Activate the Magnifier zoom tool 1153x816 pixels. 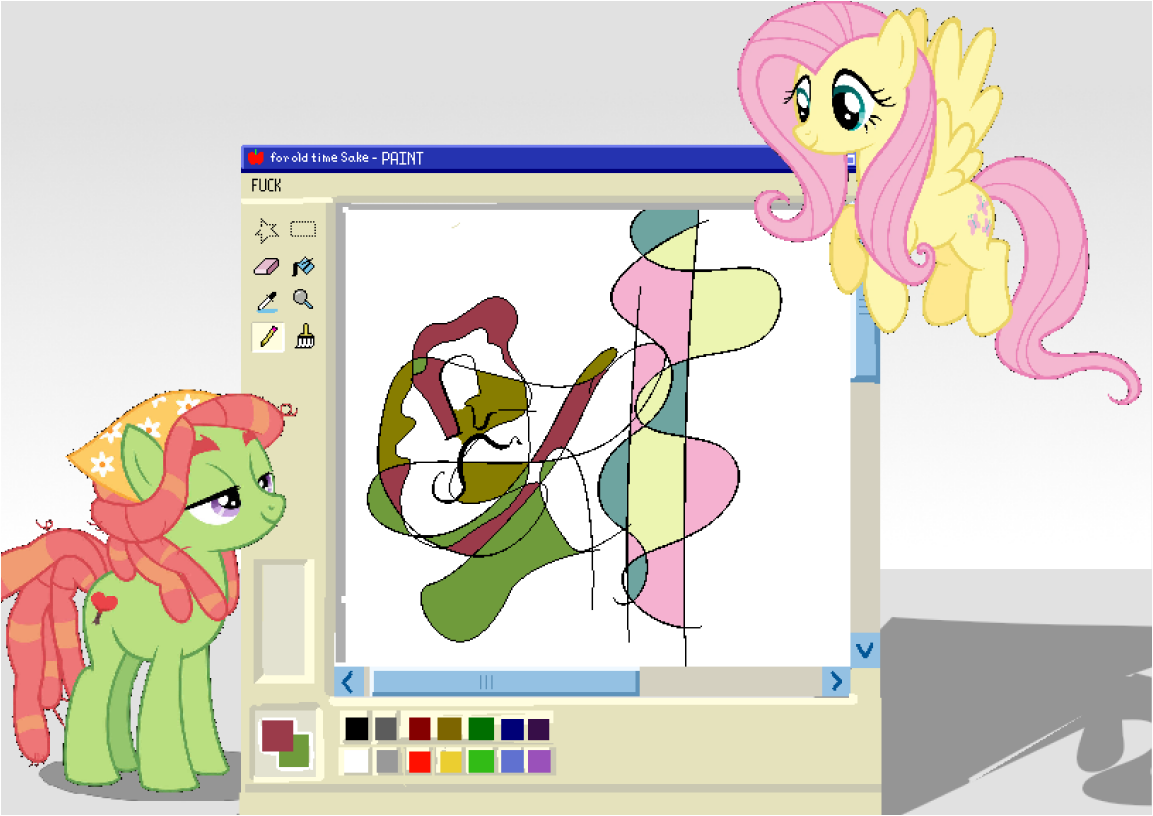click(305, 300)
